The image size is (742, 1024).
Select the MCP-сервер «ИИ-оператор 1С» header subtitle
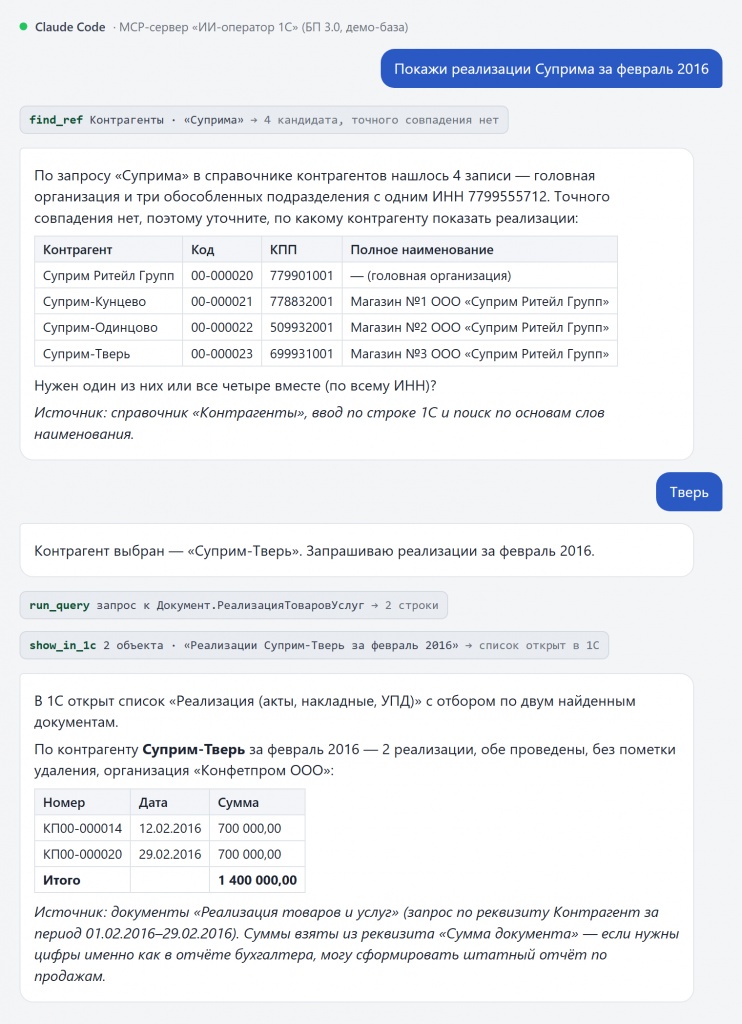click(261, 27)
